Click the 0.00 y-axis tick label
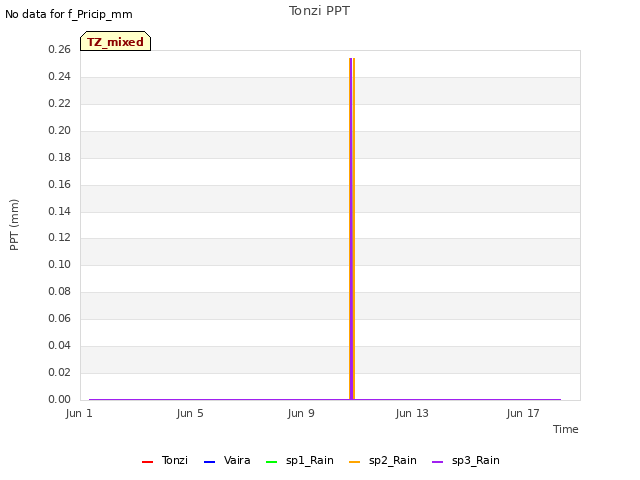The image size is (640, 480). pos(60,399)
